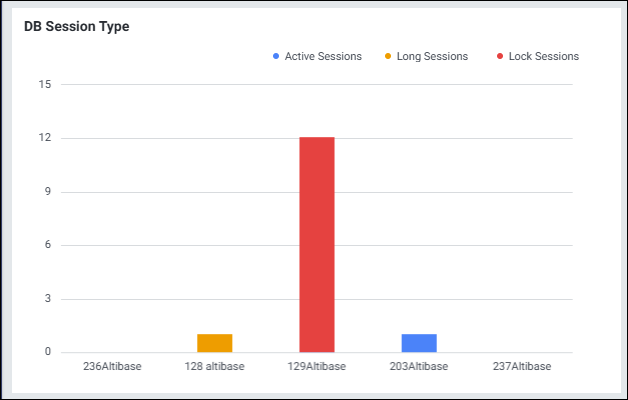Click the 15 value on y-axis
This screenshot has height=400, width=628.
click(x=44, y=85)
